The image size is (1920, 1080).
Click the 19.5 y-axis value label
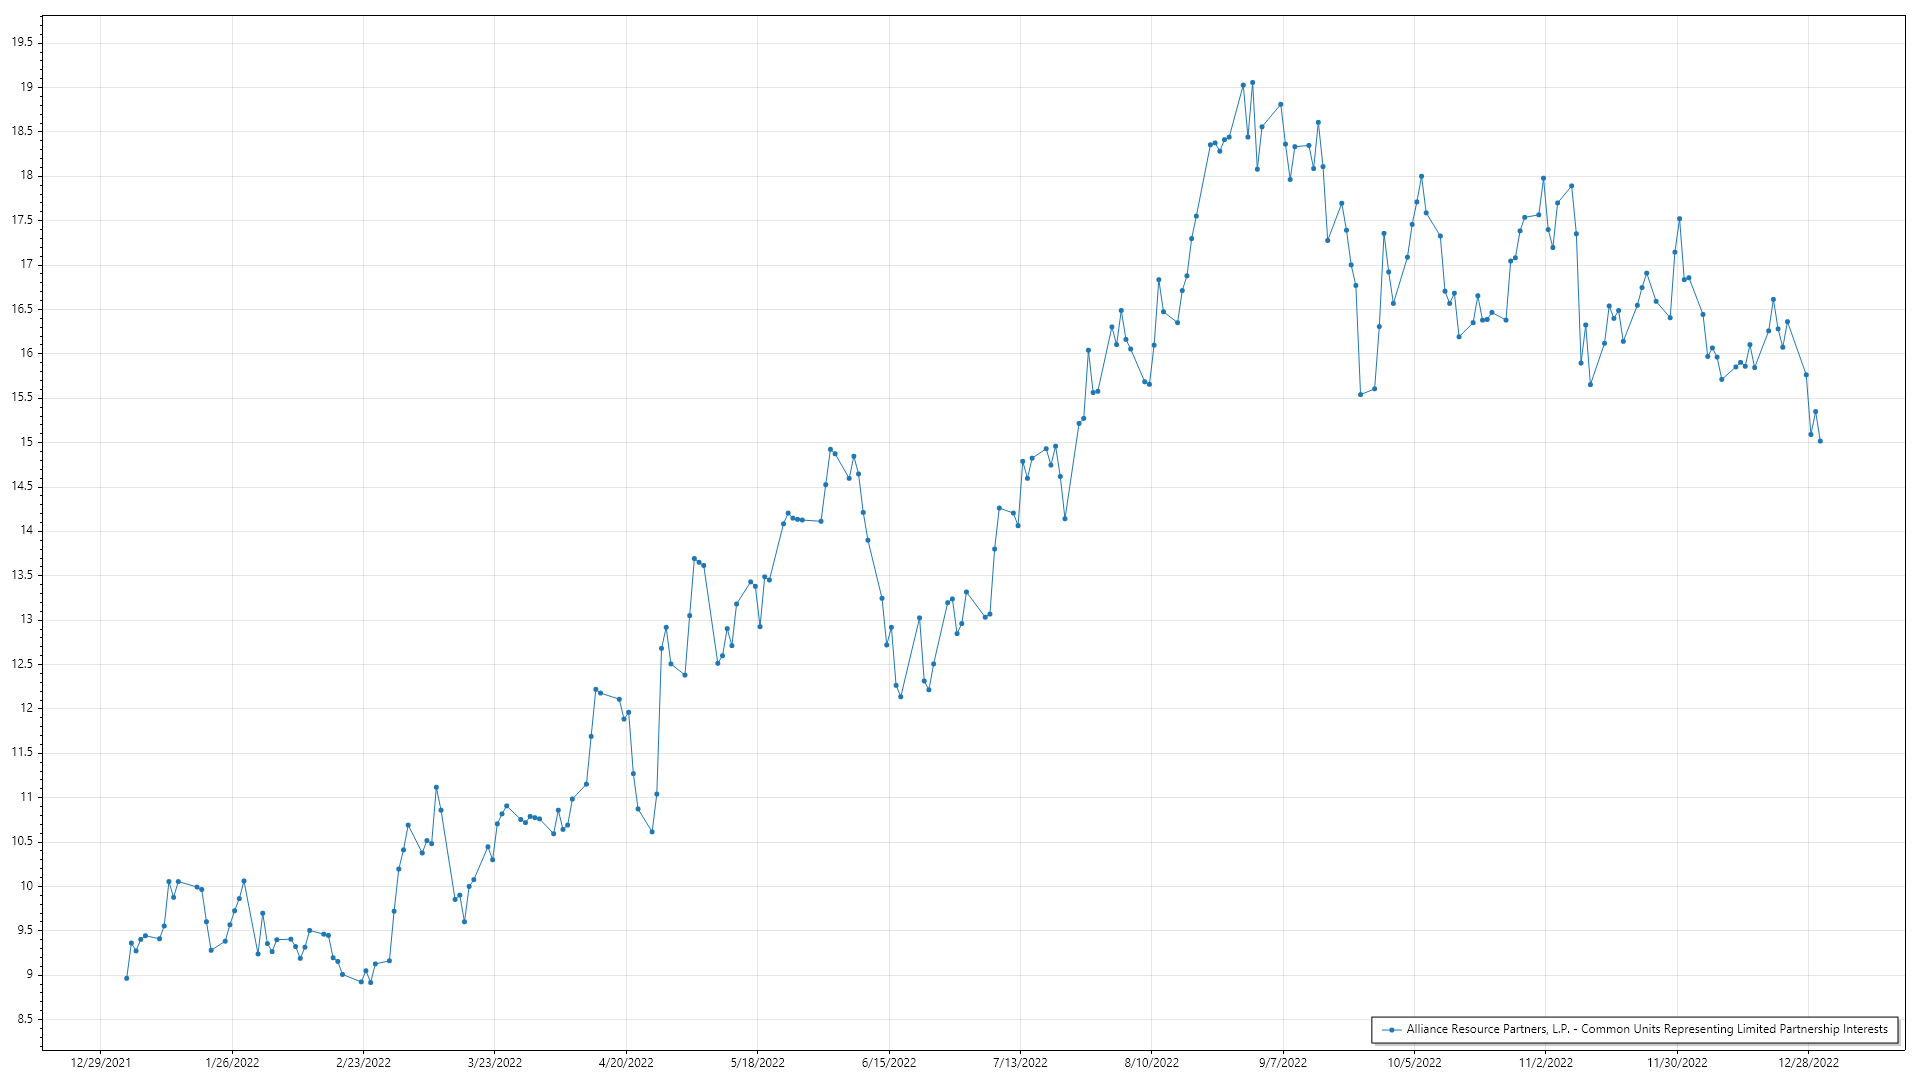click(x=22, y=42)
